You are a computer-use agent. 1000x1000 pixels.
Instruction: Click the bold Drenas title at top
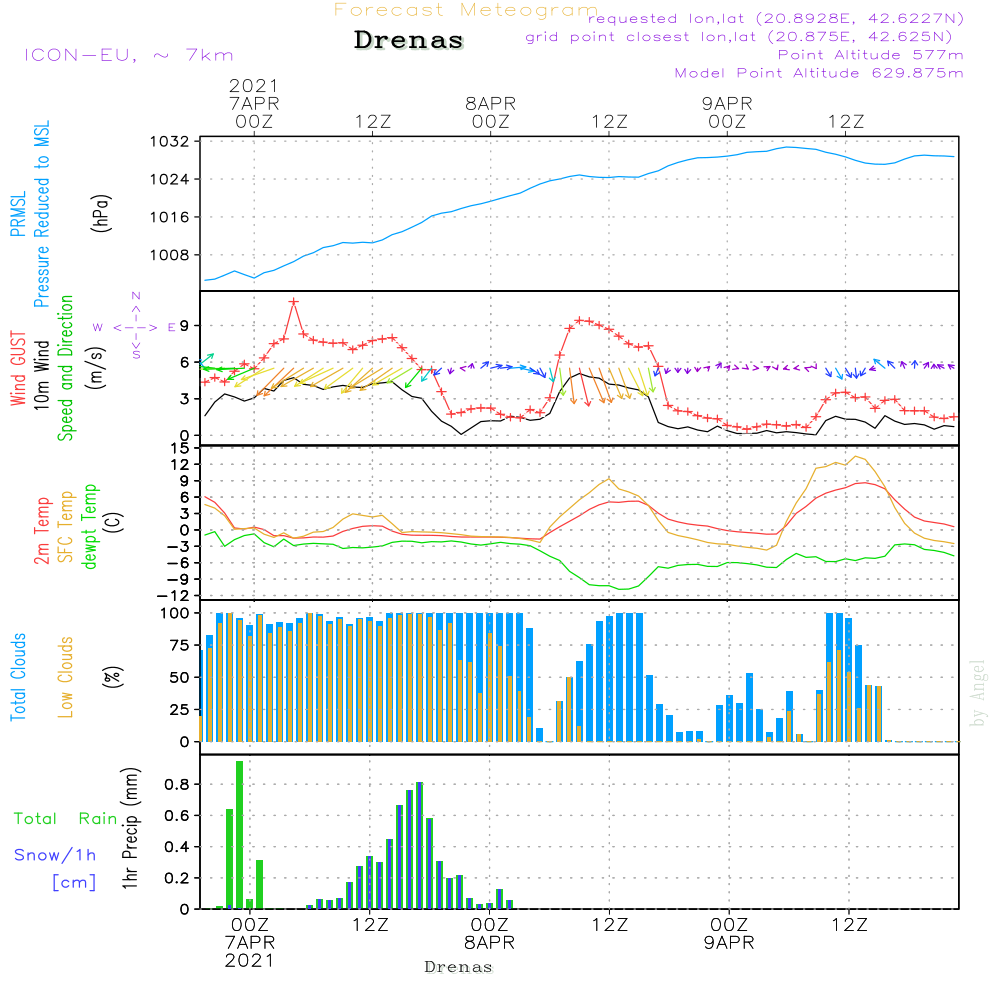(409, 41)
